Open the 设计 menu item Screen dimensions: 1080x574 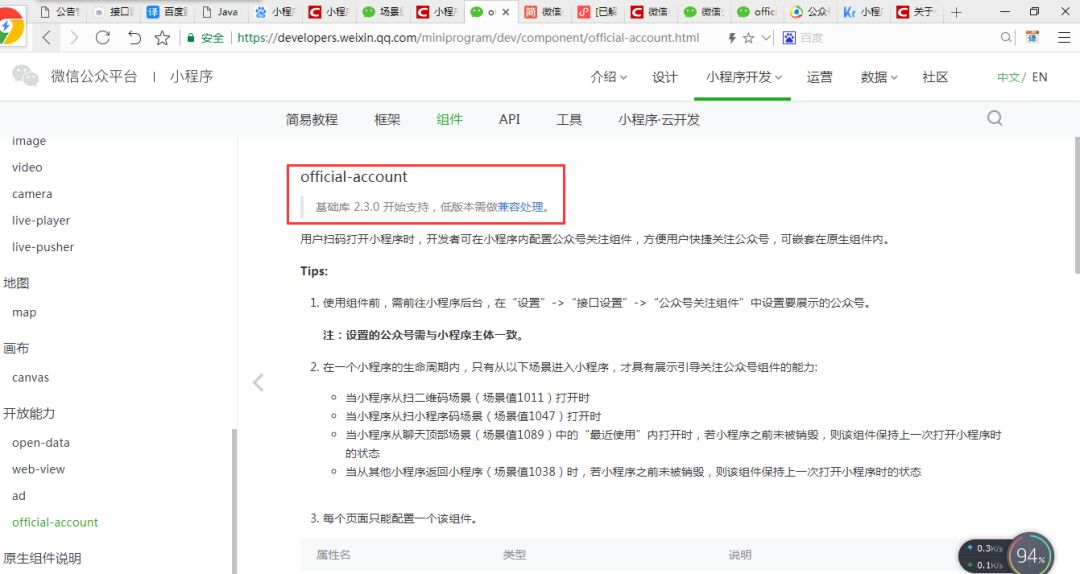click(665, 77)
